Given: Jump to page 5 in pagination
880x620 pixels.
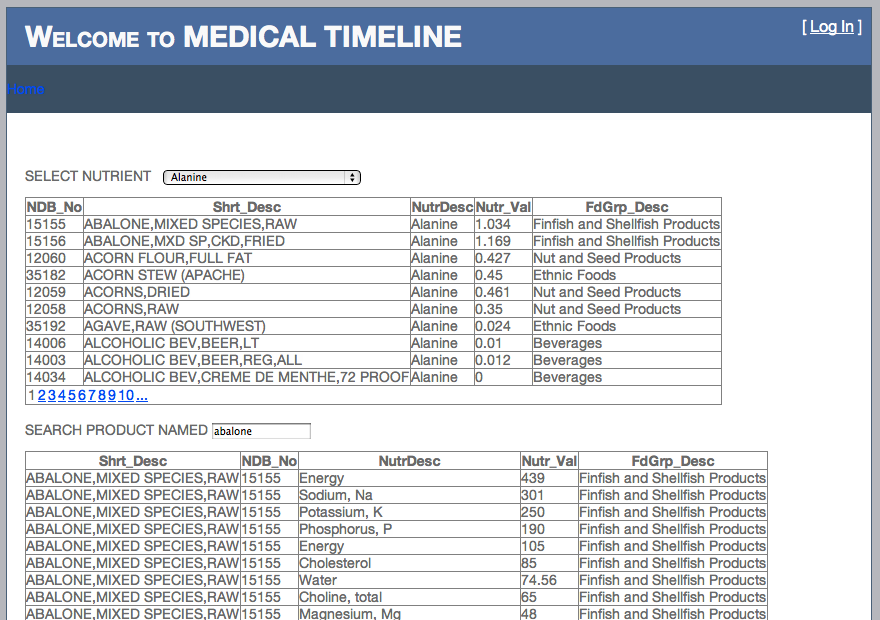Looking at the screenshot, I should pos(72,396).
